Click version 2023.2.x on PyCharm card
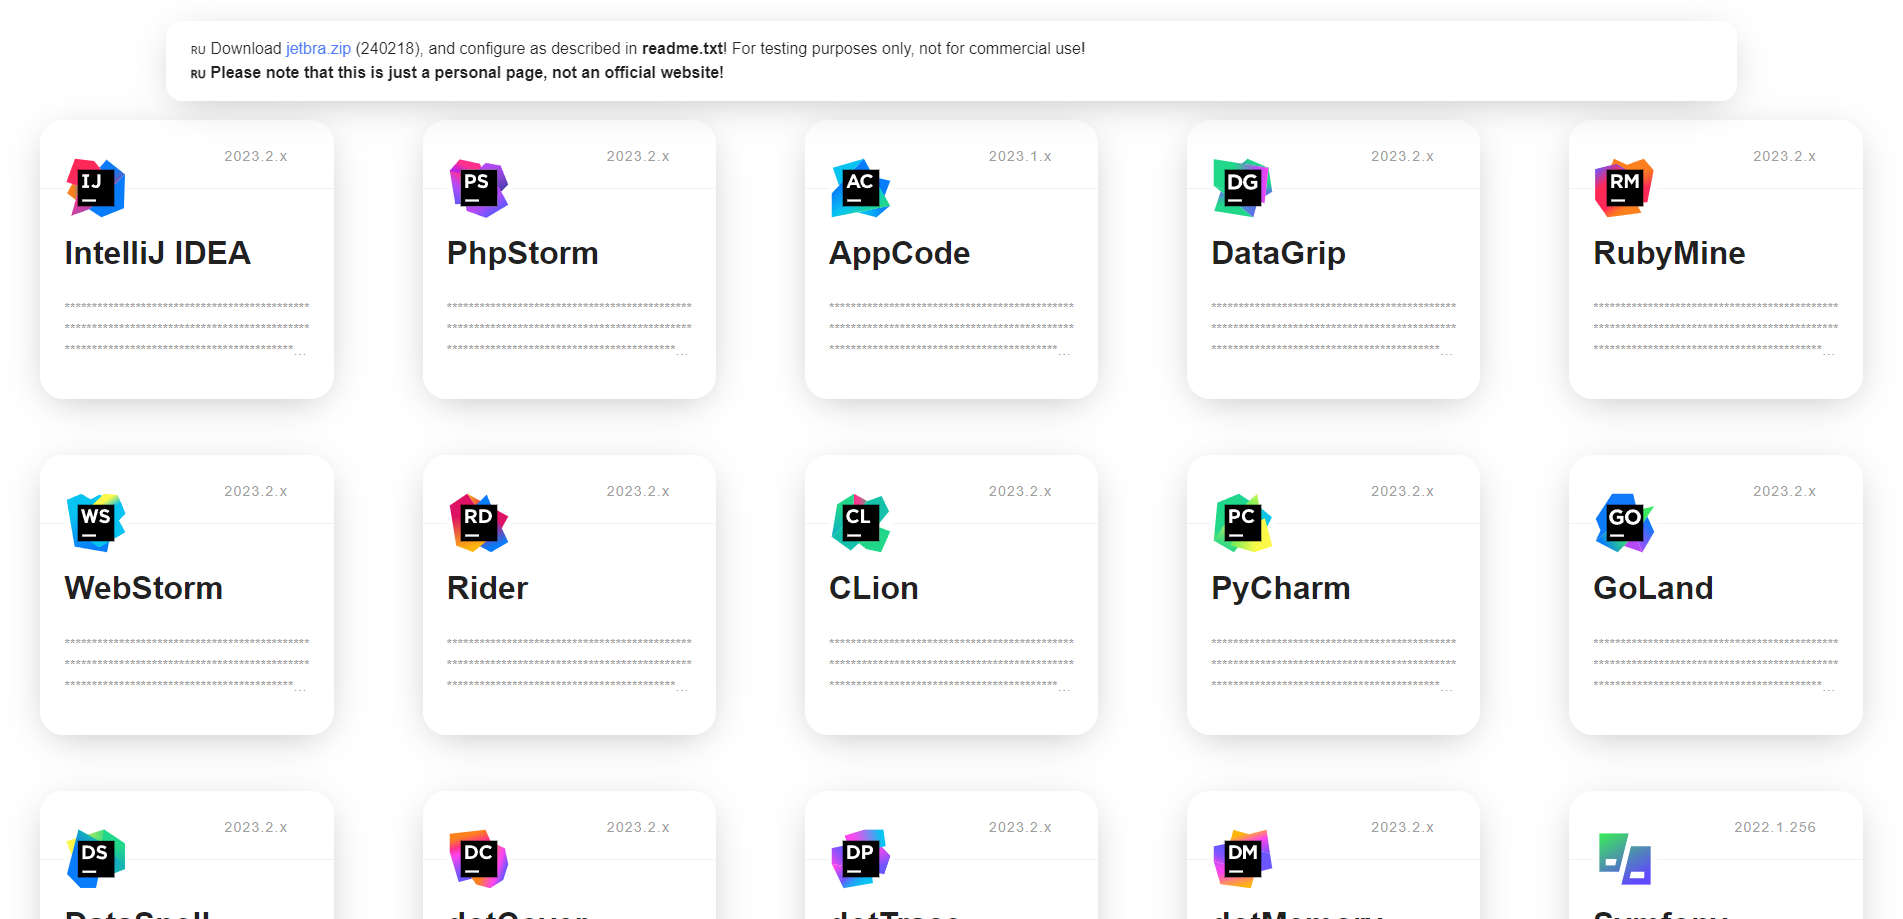1903x919 pixels. [1402, 491]
